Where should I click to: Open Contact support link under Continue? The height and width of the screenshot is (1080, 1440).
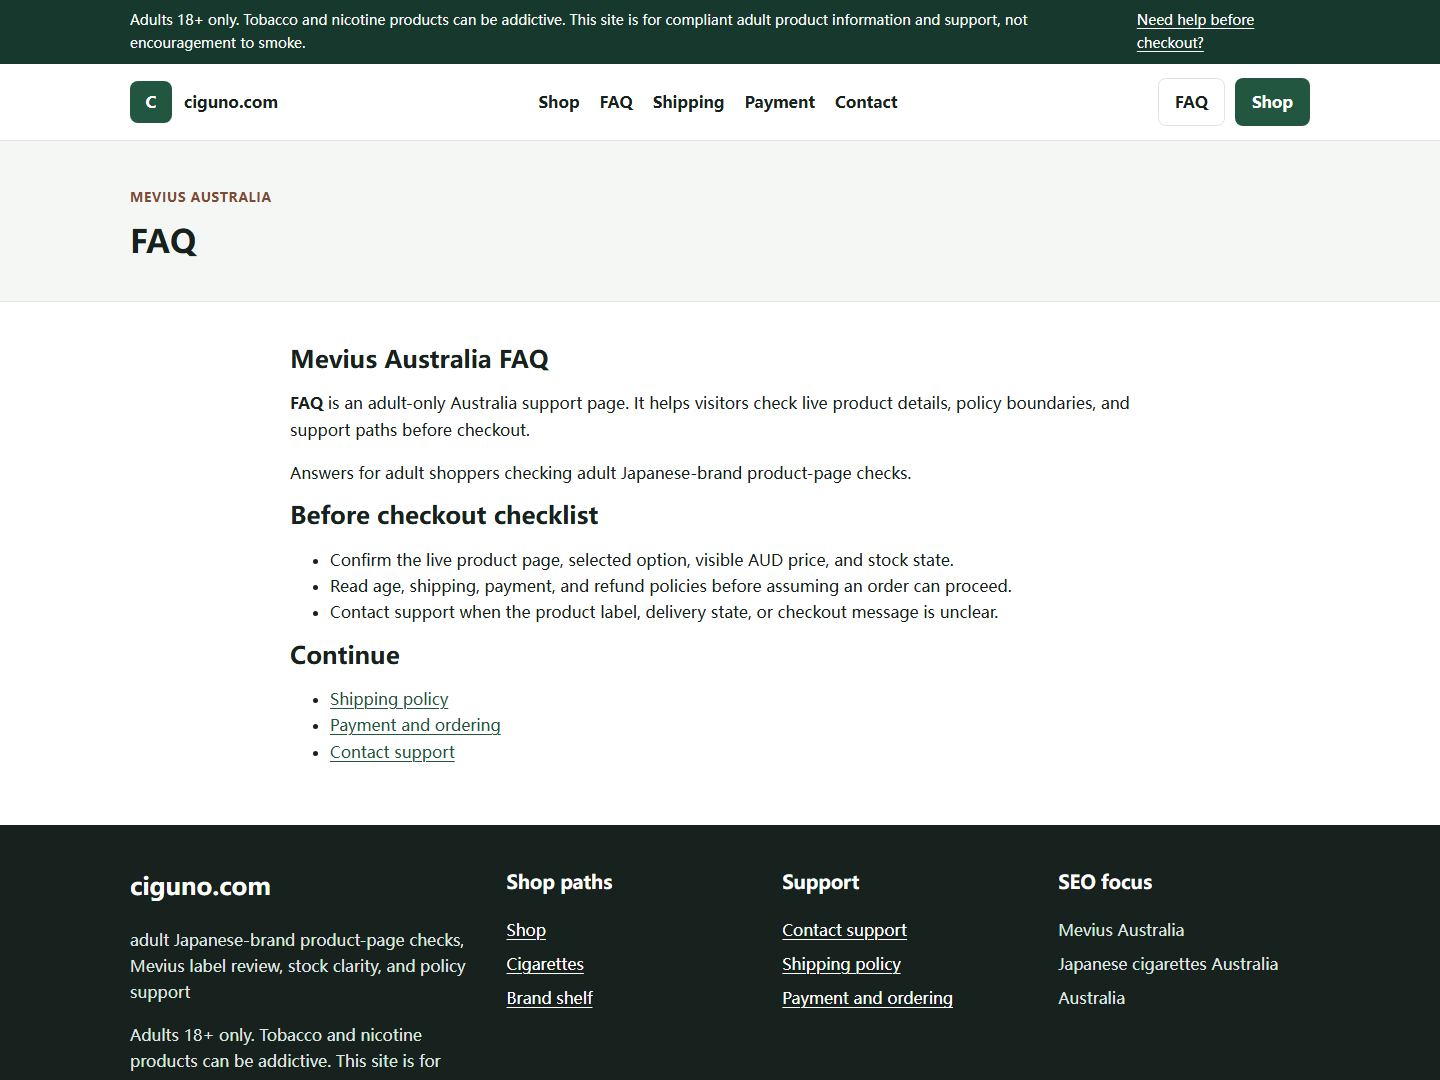pos(392,752)
